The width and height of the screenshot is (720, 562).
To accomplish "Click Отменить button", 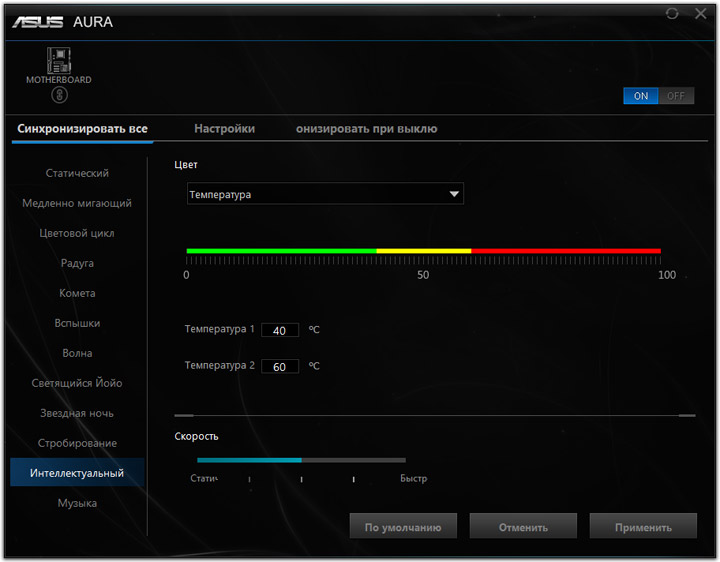I will (523, 526).
